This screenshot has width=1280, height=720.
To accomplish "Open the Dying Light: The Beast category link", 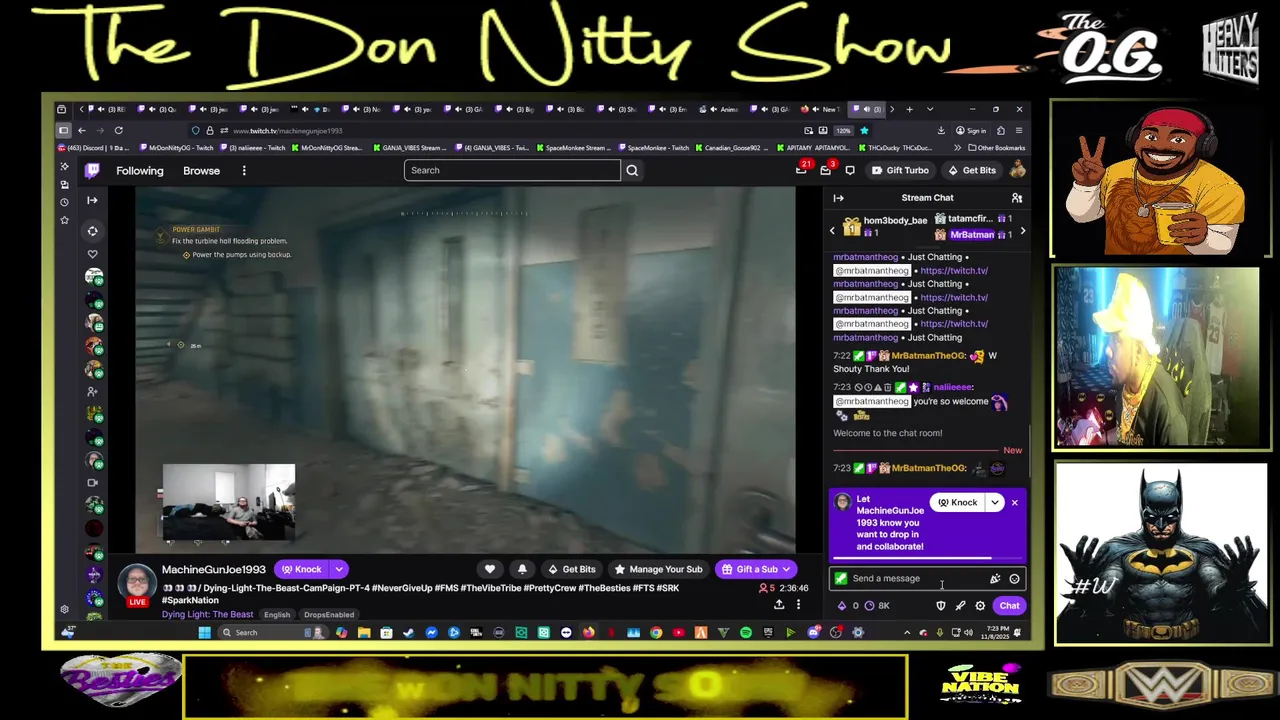I will click(x=207, y=614).
